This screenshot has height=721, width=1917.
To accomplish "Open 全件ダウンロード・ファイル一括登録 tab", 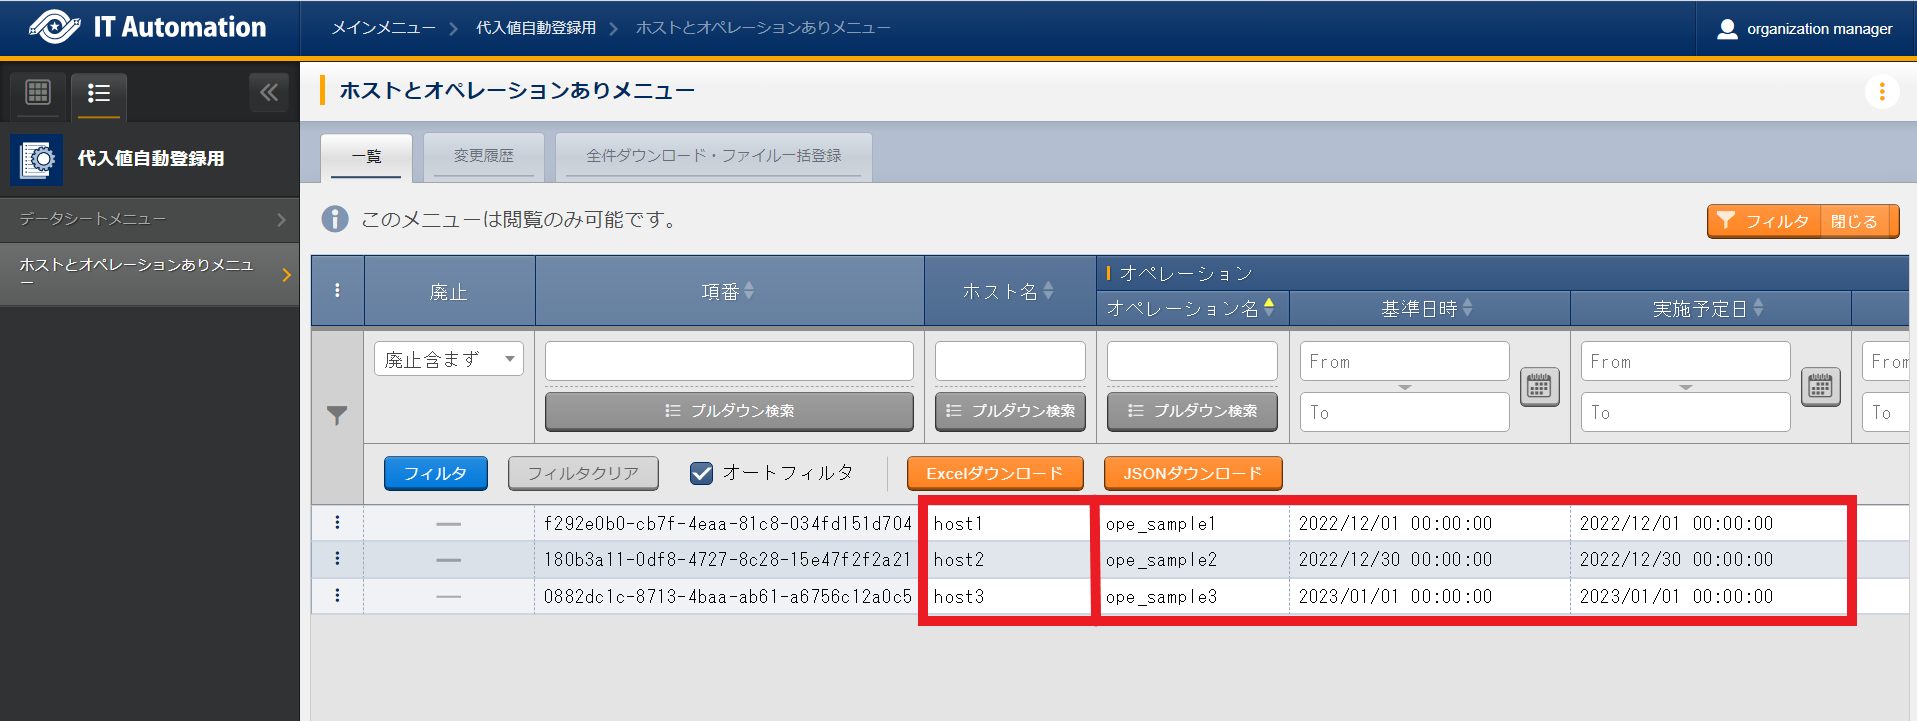I will [713, 156].
